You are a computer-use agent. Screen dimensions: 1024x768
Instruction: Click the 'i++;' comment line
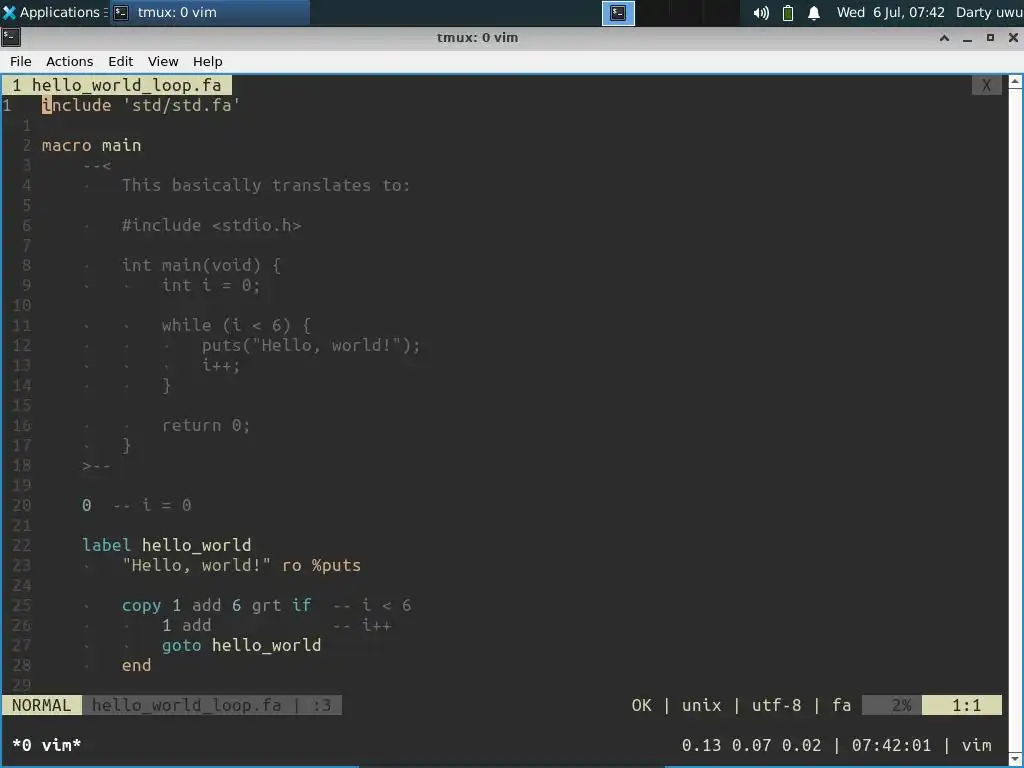pyautogui.click(x=221, y=365)
